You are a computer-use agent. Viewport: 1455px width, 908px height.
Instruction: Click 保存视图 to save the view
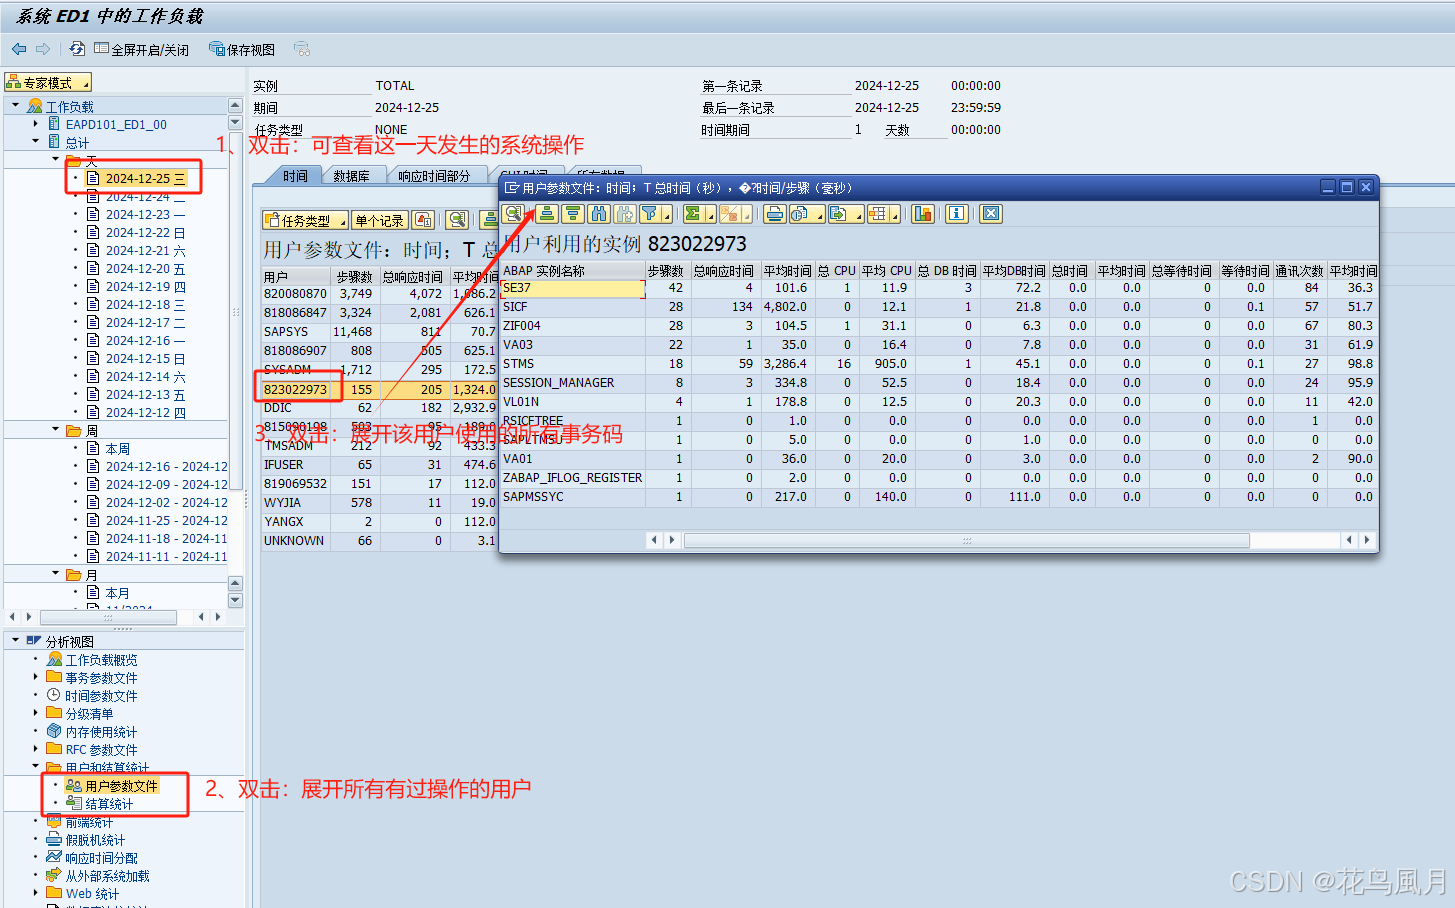[241, 49]
